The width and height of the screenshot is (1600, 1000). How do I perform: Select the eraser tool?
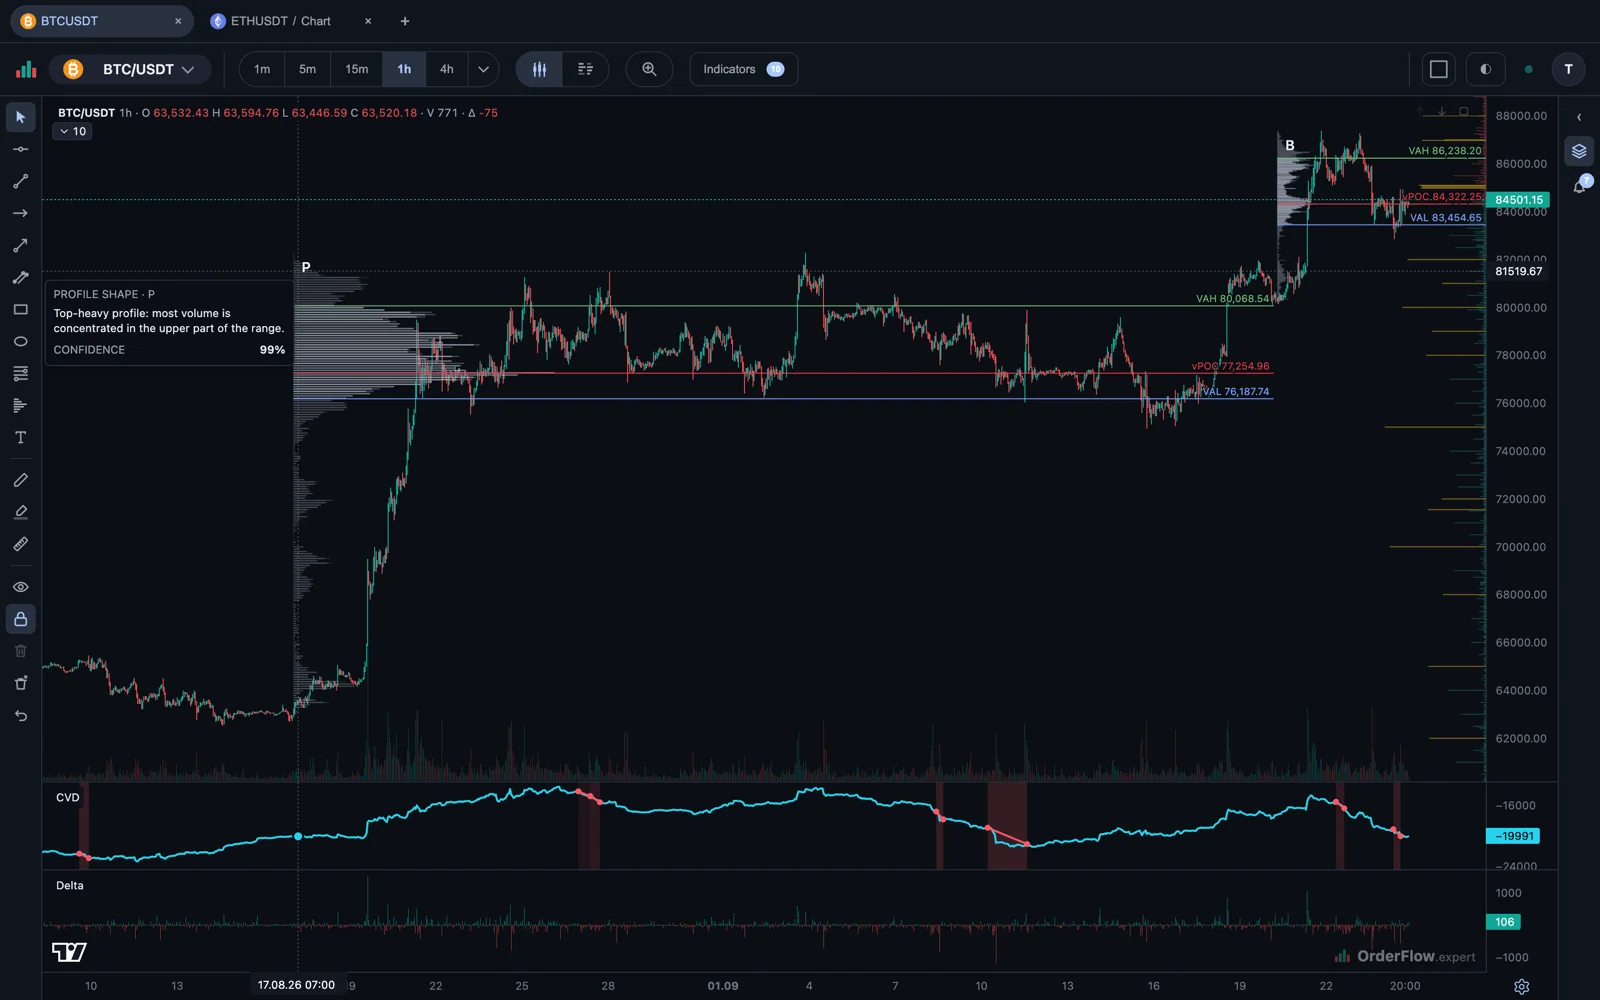[x=20, y=512]
